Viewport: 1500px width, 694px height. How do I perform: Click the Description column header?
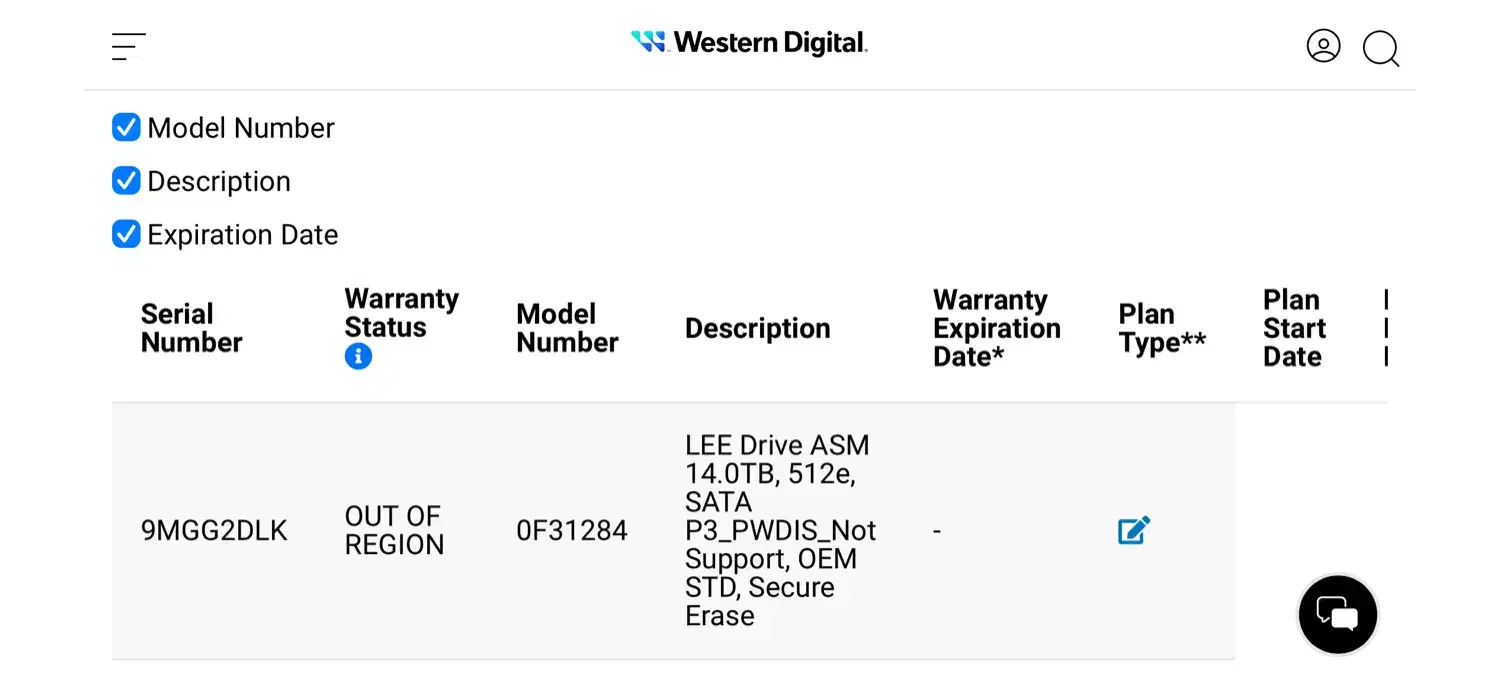757,328
